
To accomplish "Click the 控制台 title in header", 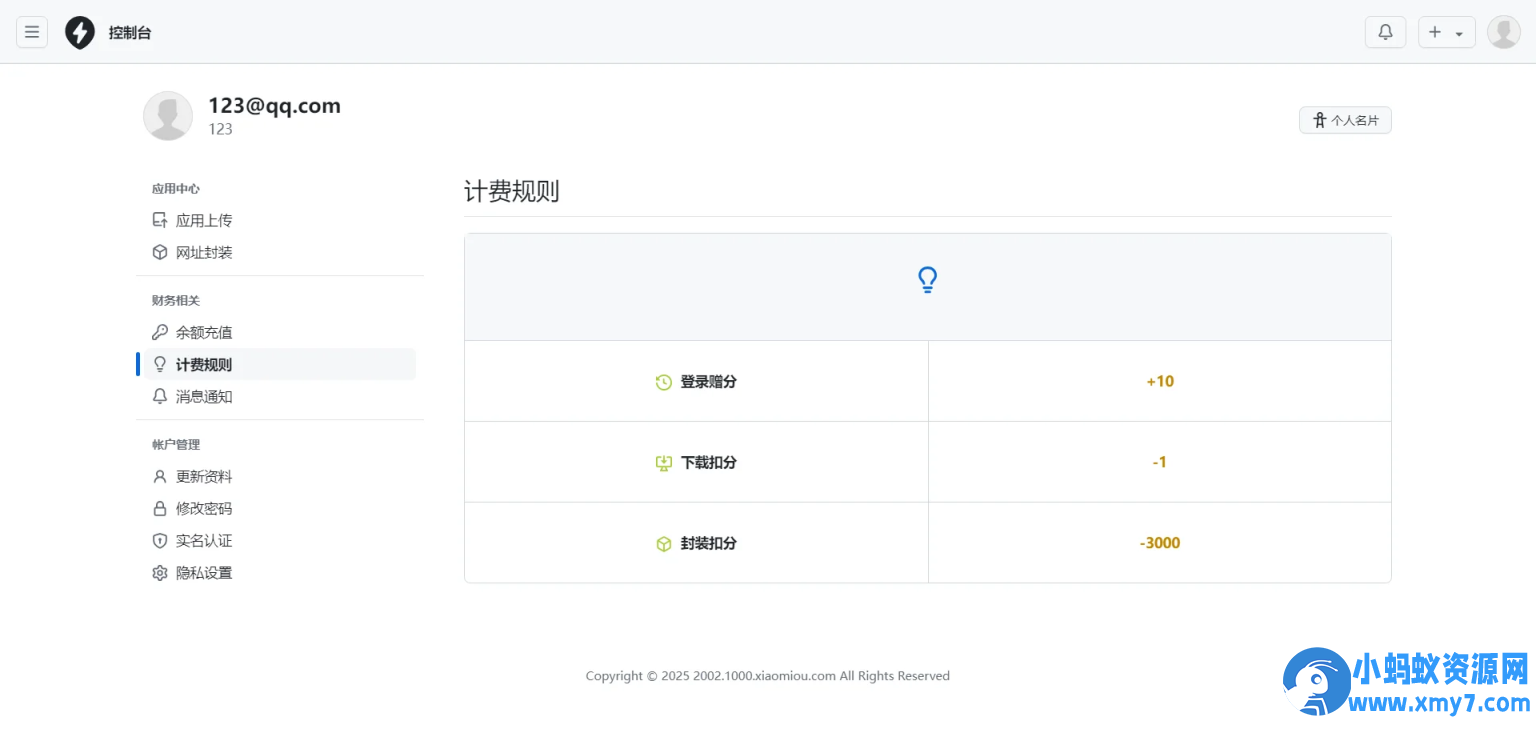I will tap(130, 32).
